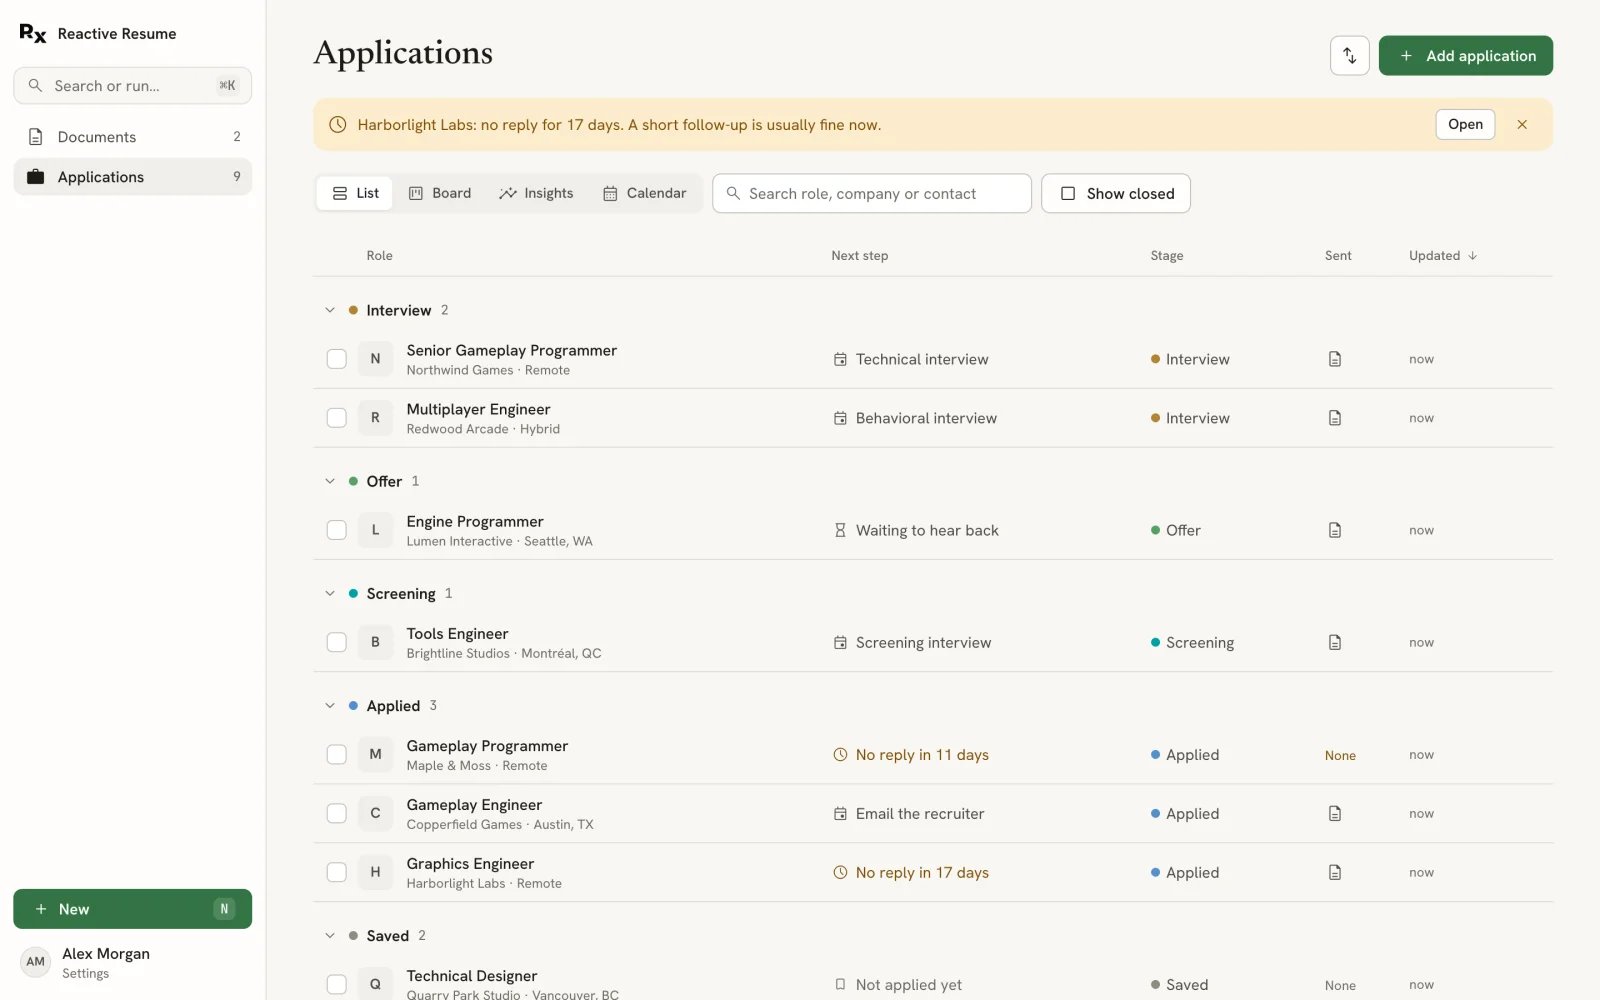Click the clock icon in the reminder banner
1600x1000 pixels.
(338, 125)
